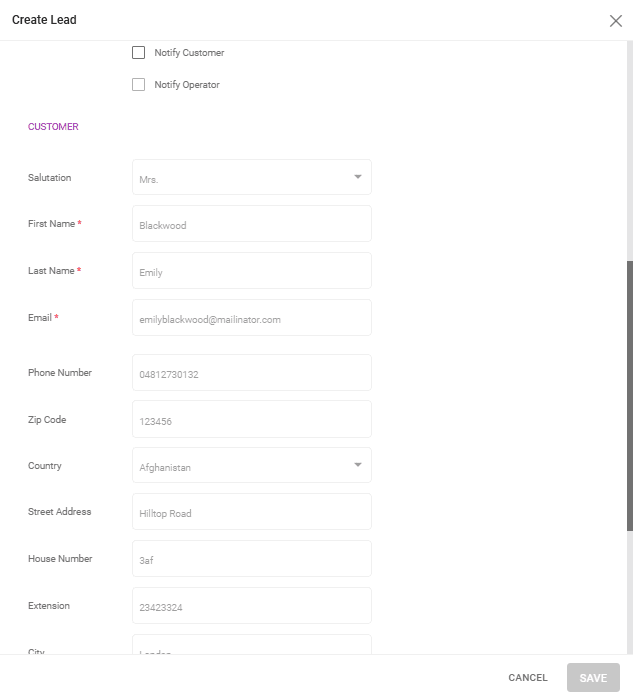Click into the Phone Number field
The height and width of the screenshot is (697, 633).
251,373
